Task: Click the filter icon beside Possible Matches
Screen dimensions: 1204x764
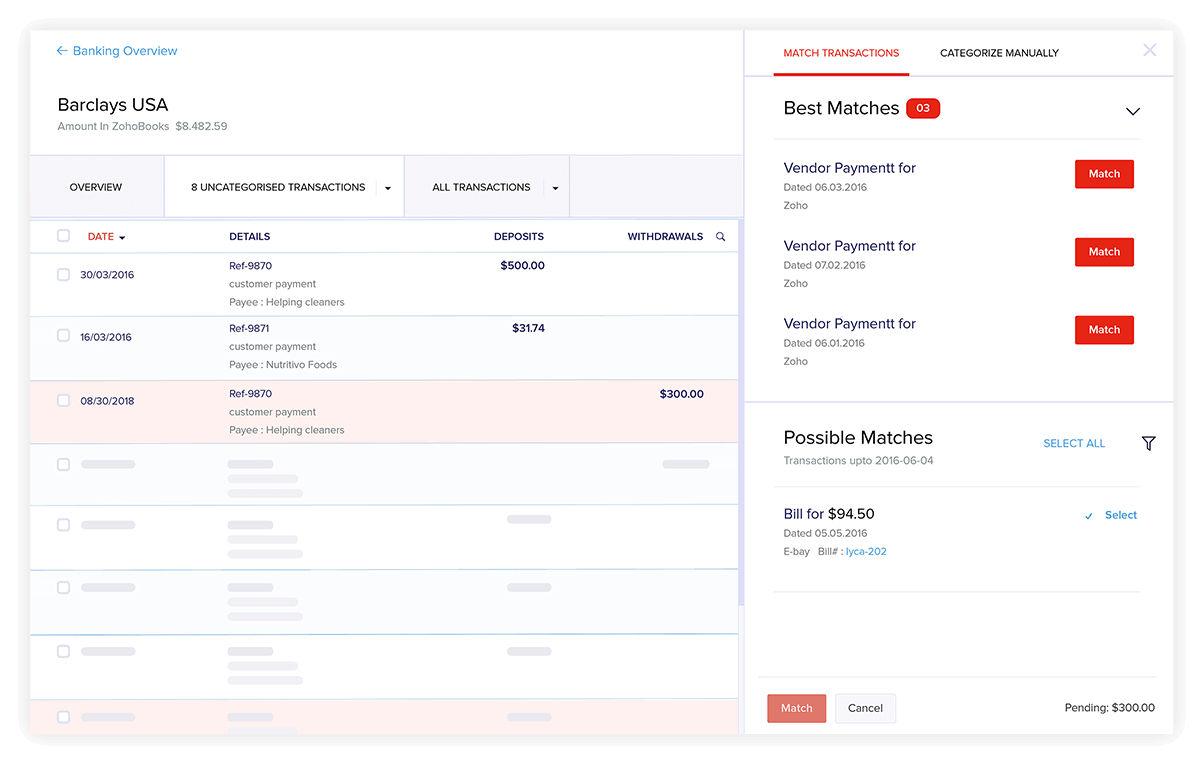Action: click(x=1148, y=443)
